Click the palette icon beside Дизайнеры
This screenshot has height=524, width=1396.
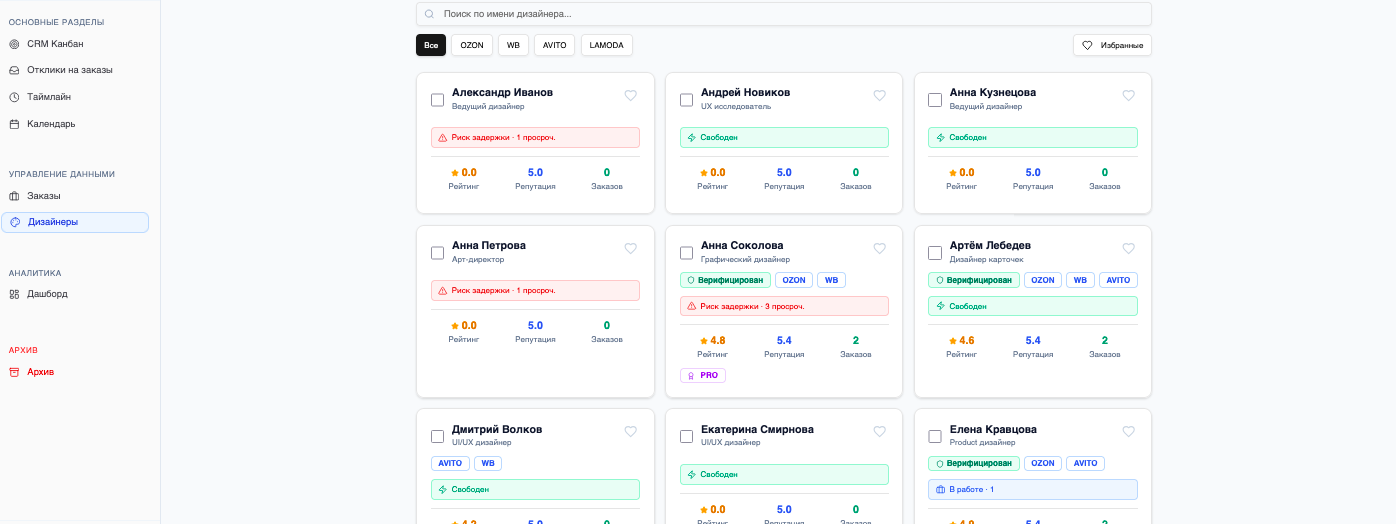[x=15, y=222]
